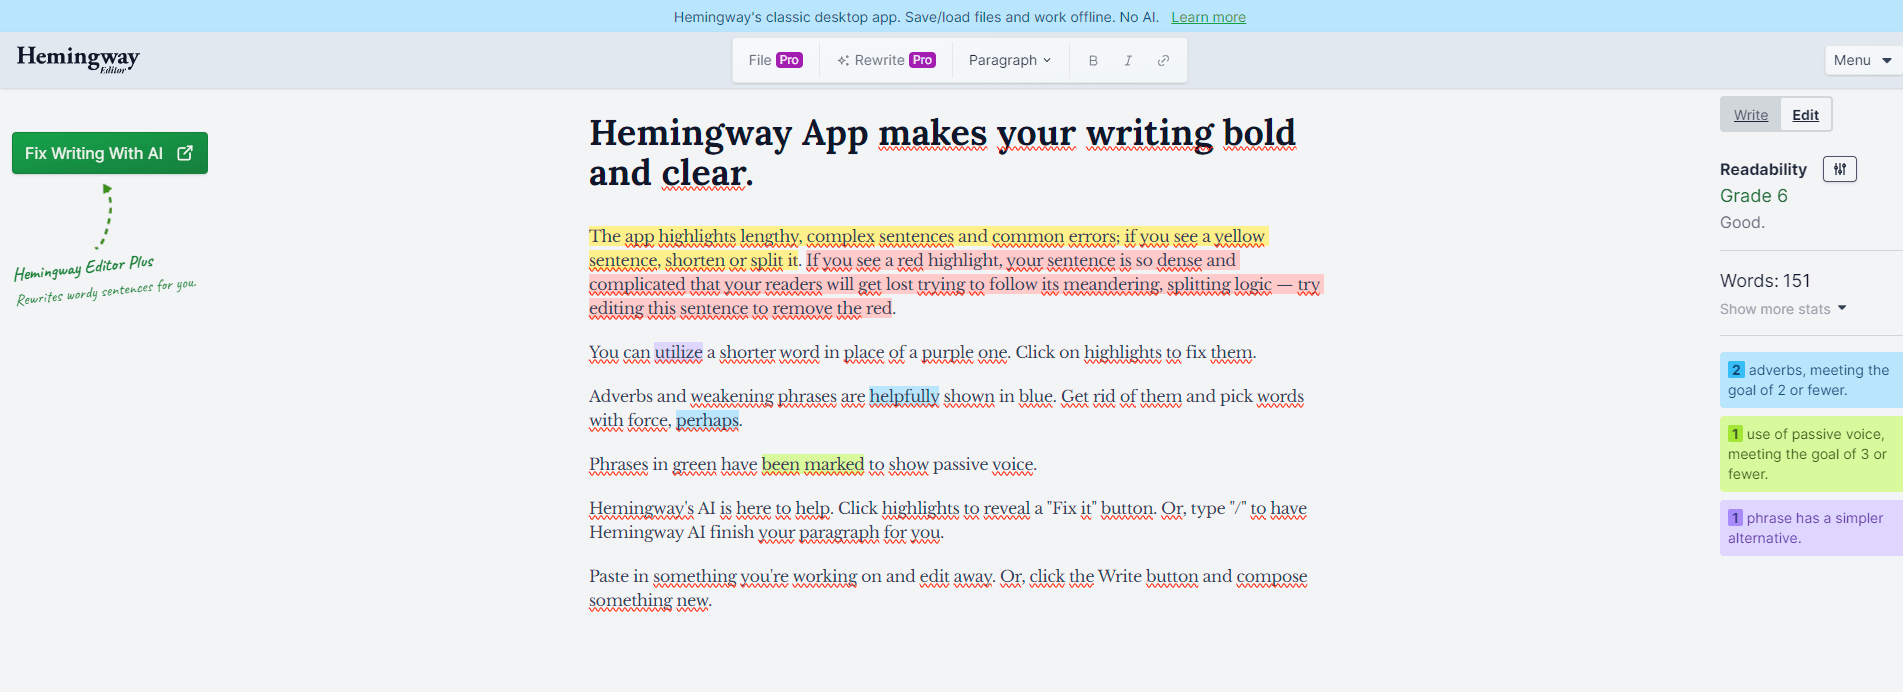This screenshot has width=1903, height=692.
Task: Expand Show more stats
Action: 1783,309
